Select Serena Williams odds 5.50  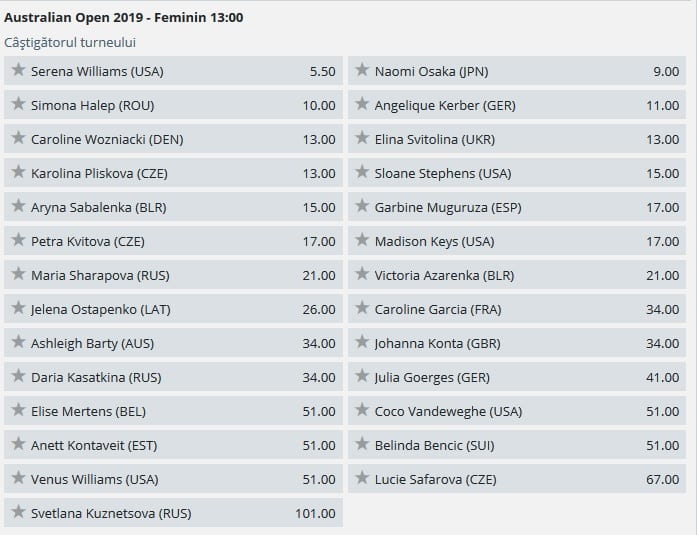pyautogui.click(x=320, y=72)
